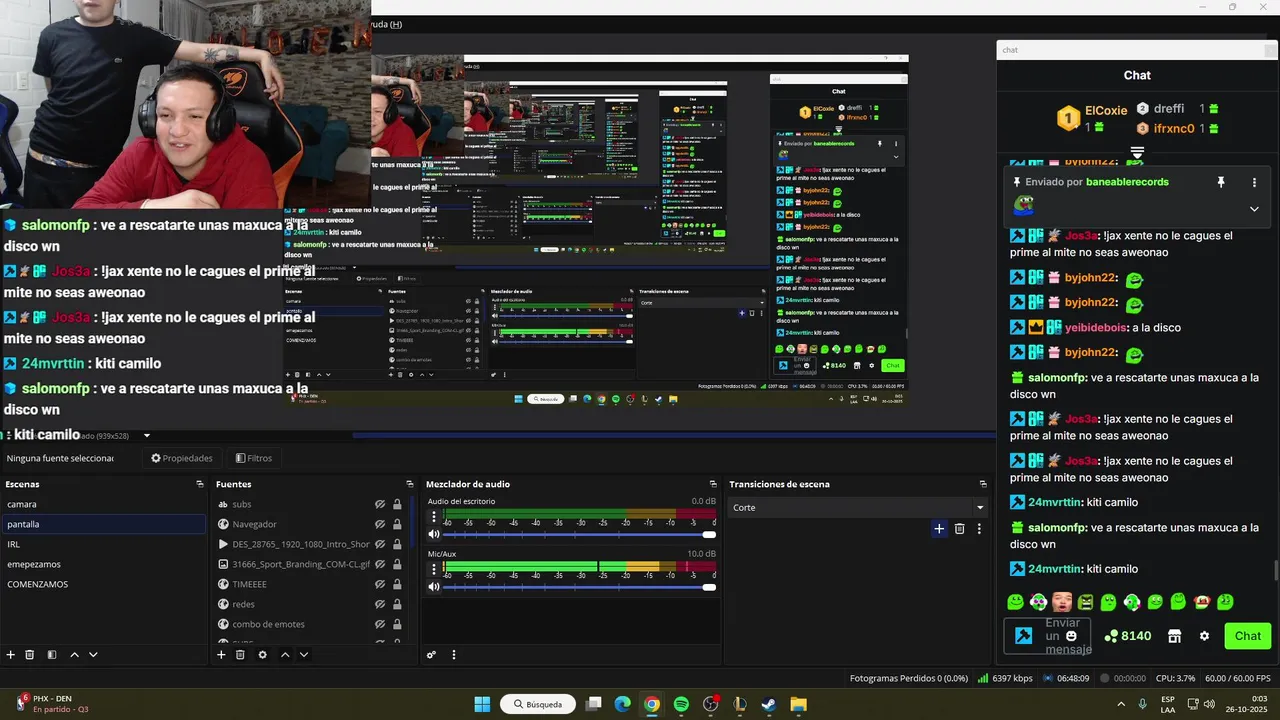Screen dimensions: 1280x720
Task: Open scene filters icon in Escenas toolbar
Action: point(52,655)
